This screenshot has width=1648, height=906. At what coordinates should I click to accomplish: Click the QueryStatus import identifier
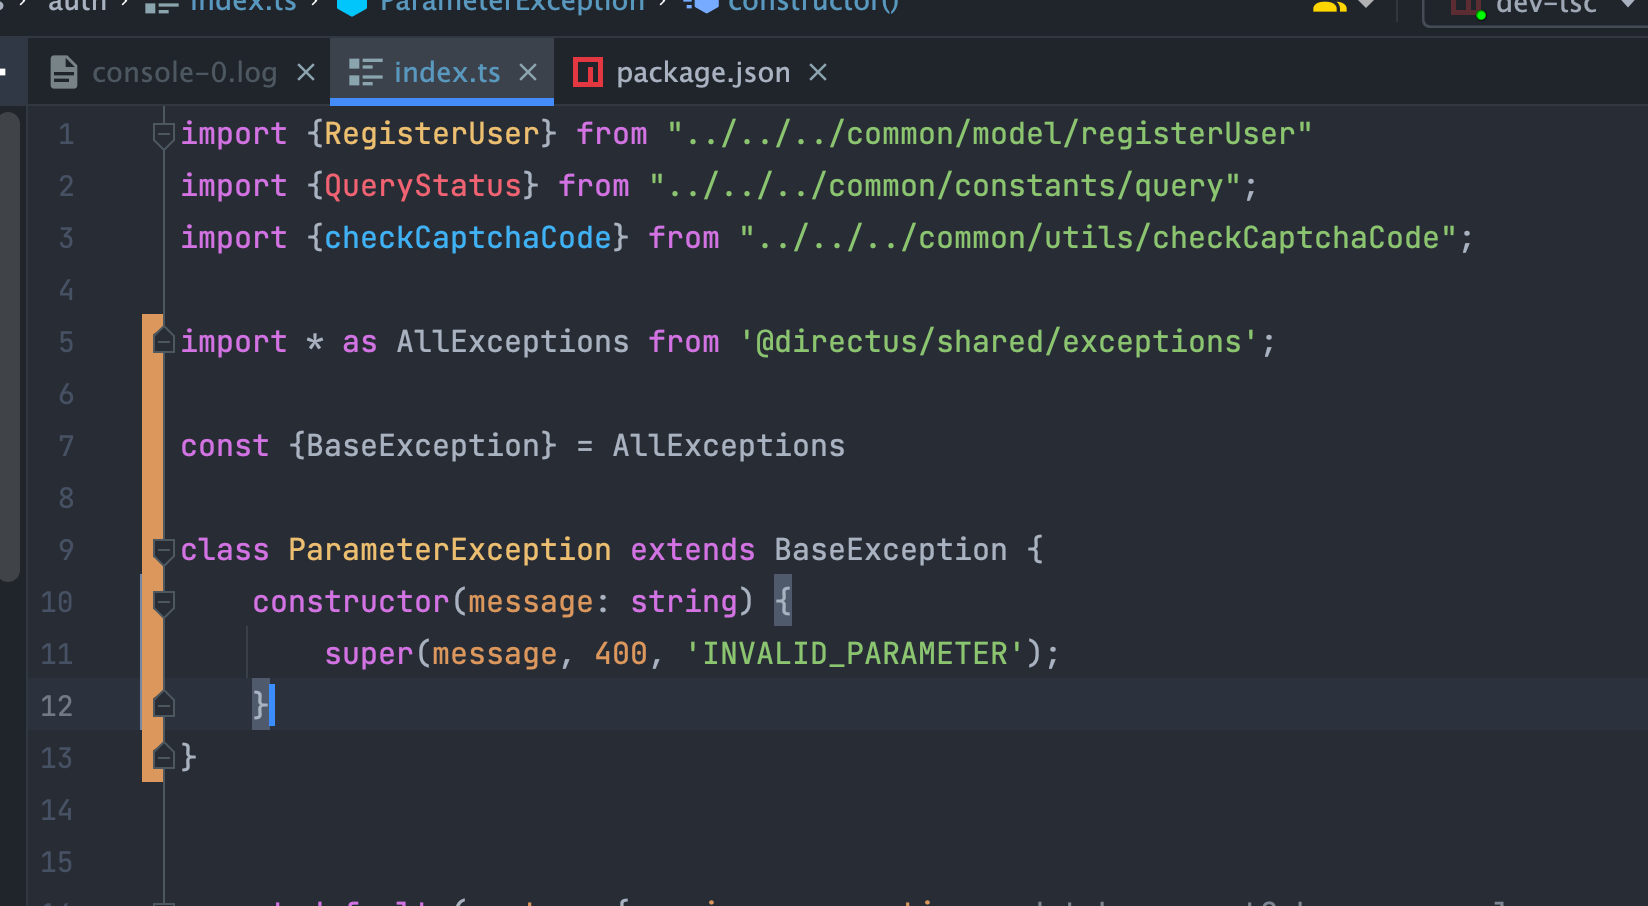422,186
